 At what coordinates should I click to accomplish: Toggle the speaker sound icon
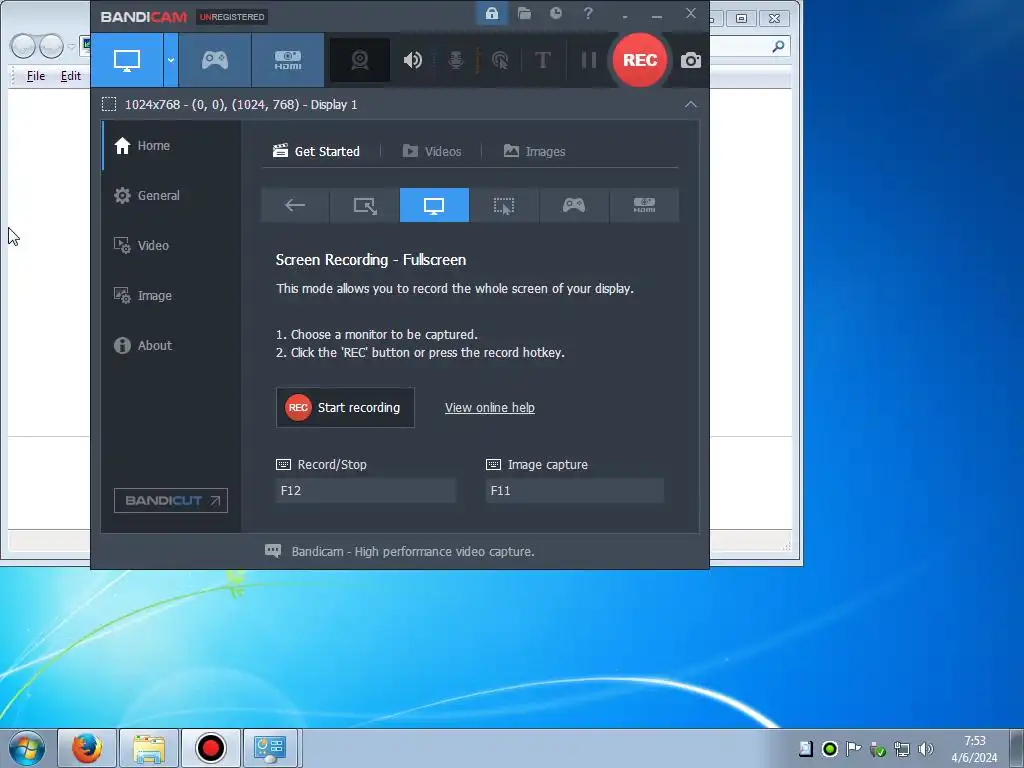(x=413, y=60)
